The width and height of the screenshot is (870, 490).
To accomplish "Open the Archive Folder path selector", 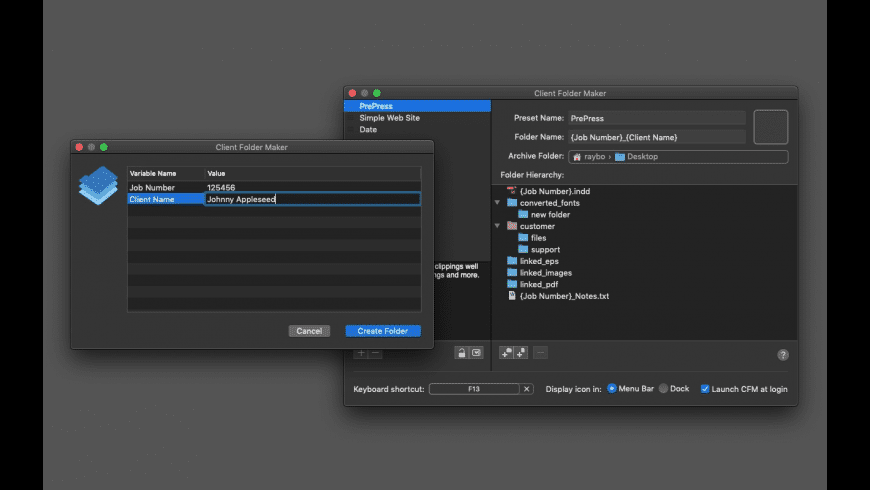I will point(678,156).
